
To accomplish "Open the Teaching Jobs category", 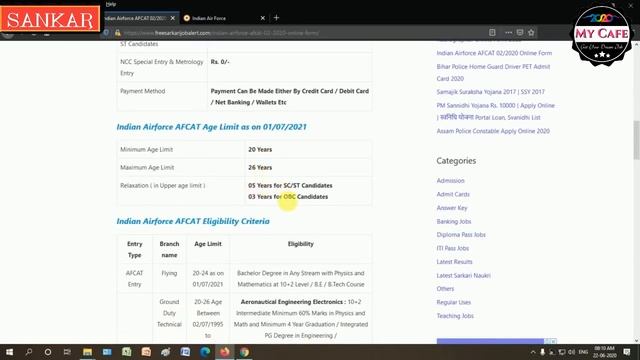I will pos(455,316).
